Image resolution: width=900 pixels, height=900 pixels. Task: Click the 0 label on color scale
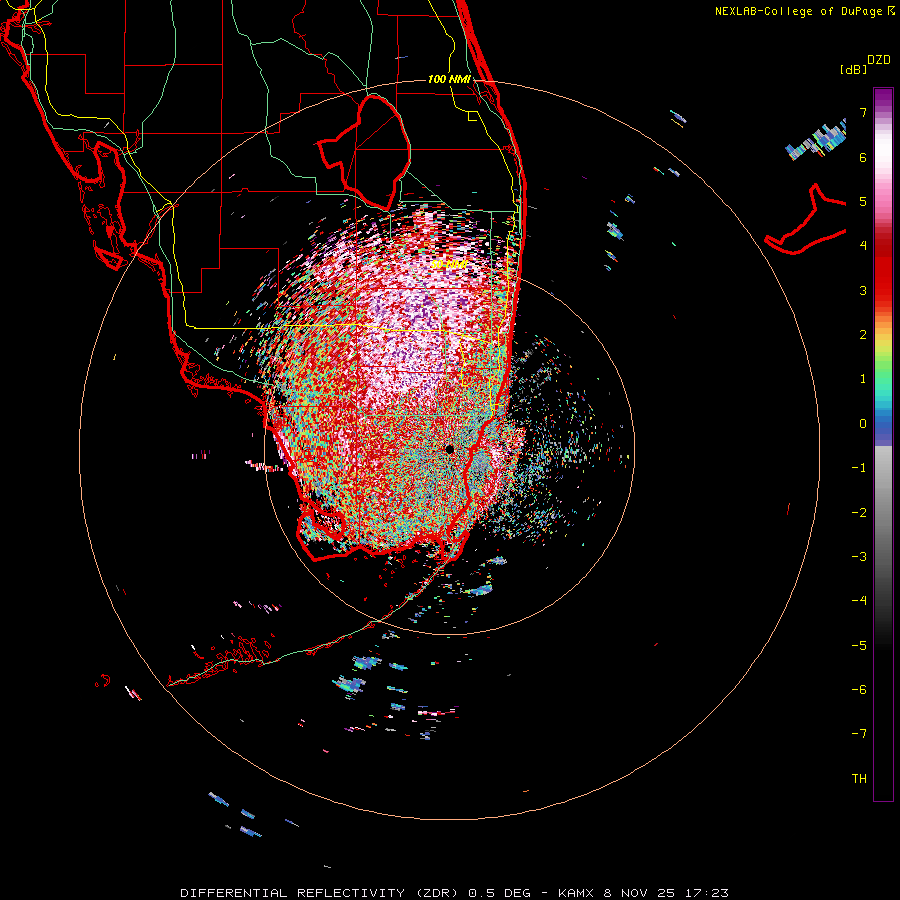(x=863, y=424)
